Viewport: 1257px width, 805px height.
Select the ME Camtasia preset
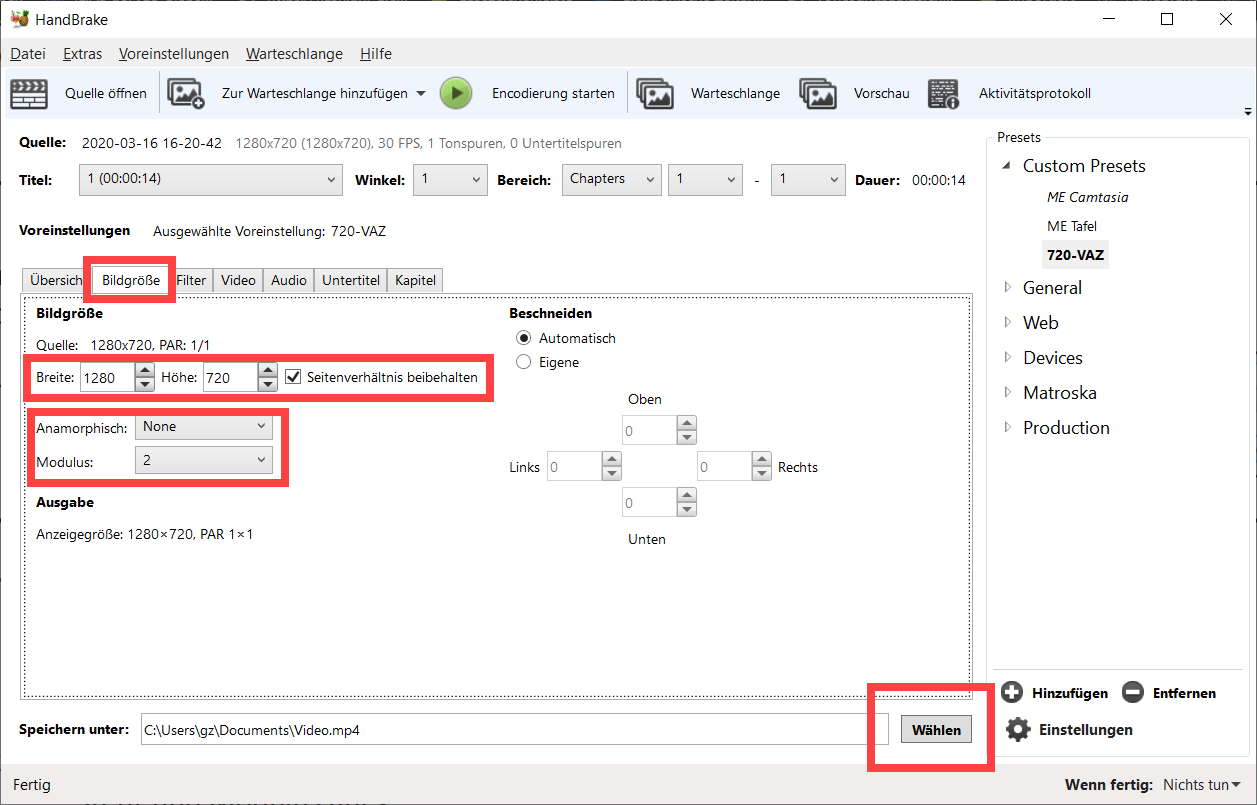click(x=1088, y=197)
